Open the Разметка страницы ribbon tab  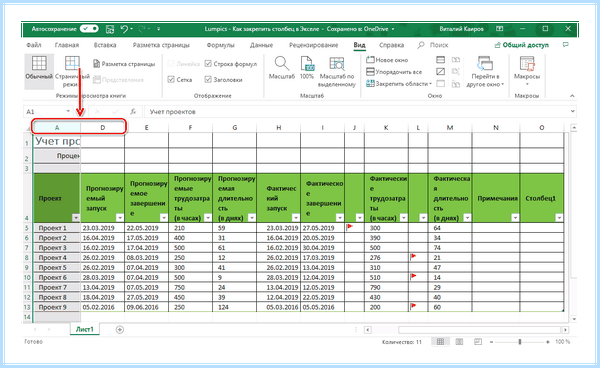click(x=161, y=45)
